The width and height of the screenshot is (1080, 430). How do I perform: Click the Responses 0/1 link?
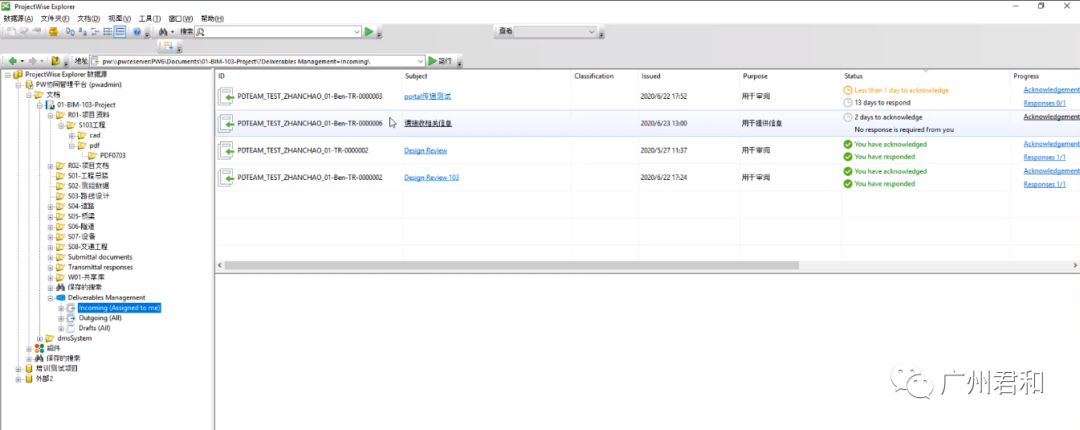pyautogui.click(x=1044, y=103)
